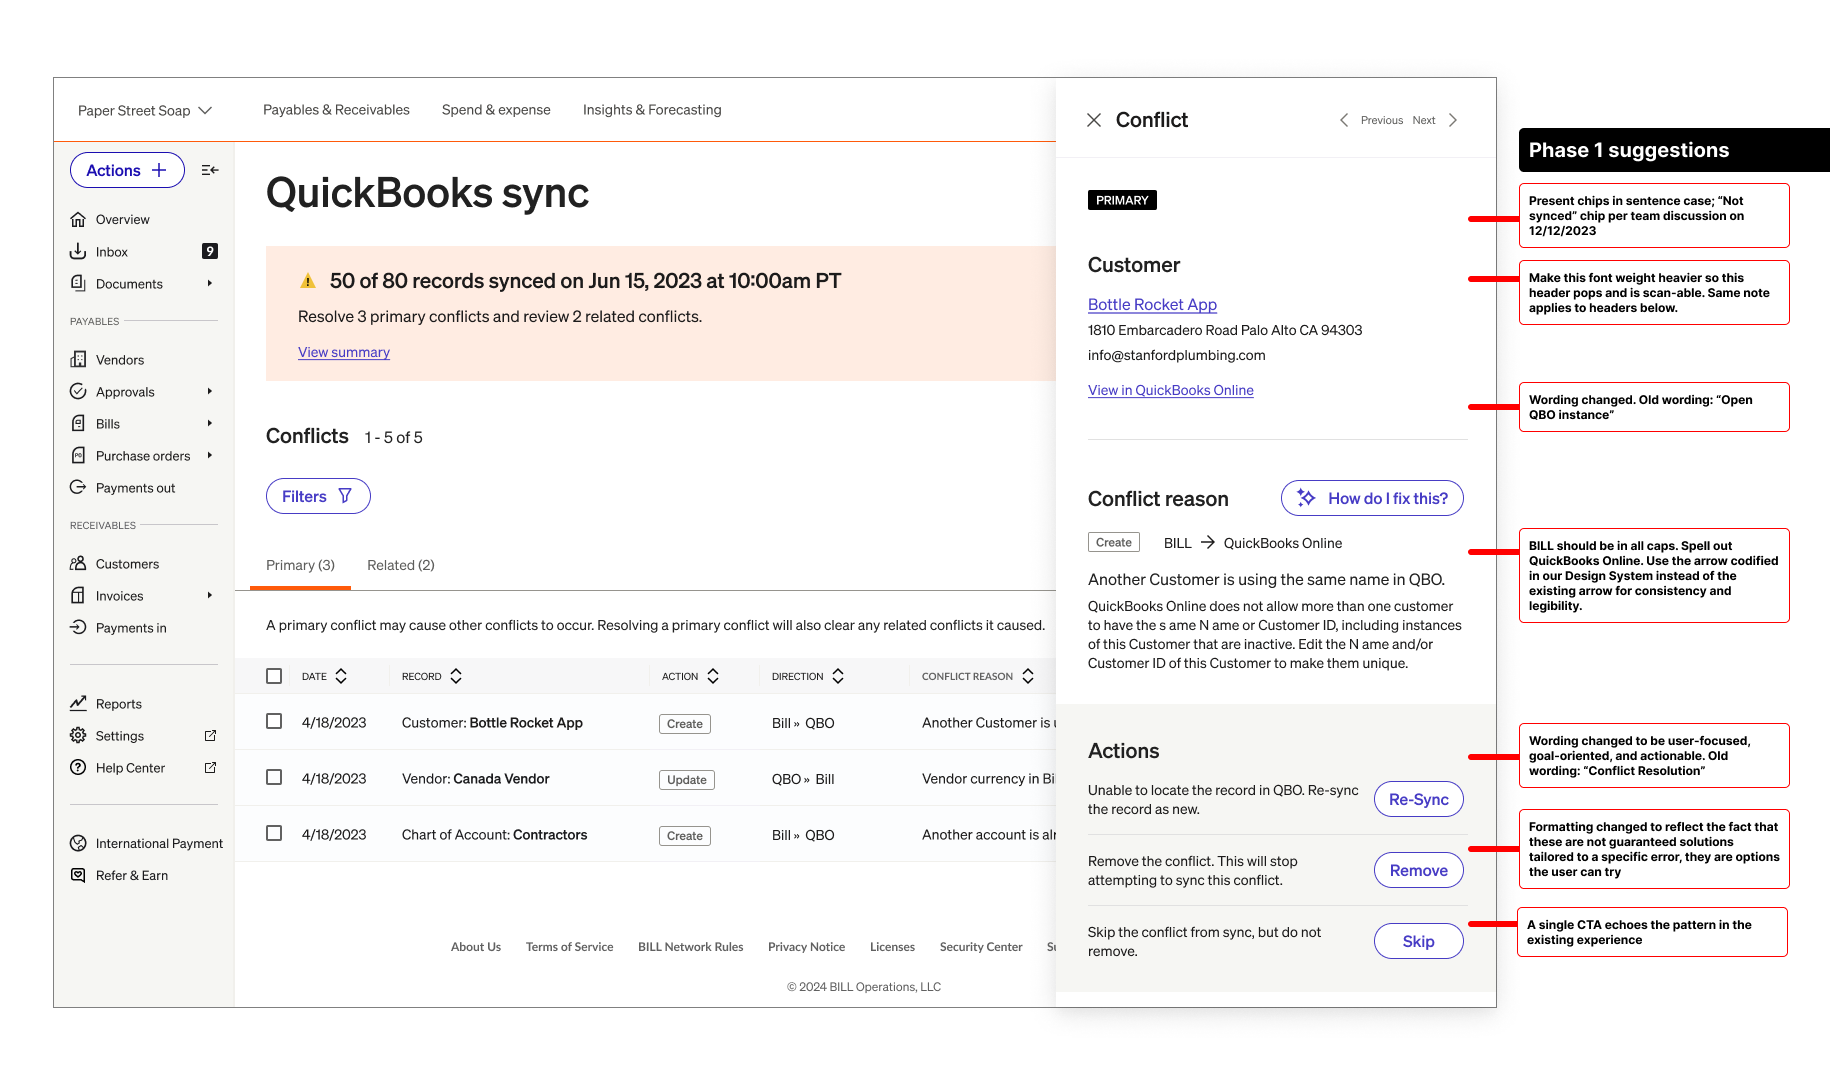Image resolution: width=1830 pixels, height=1085 pixels.
Task: Click the Refer & Earn icon
Action: click(x=78, y=875)
